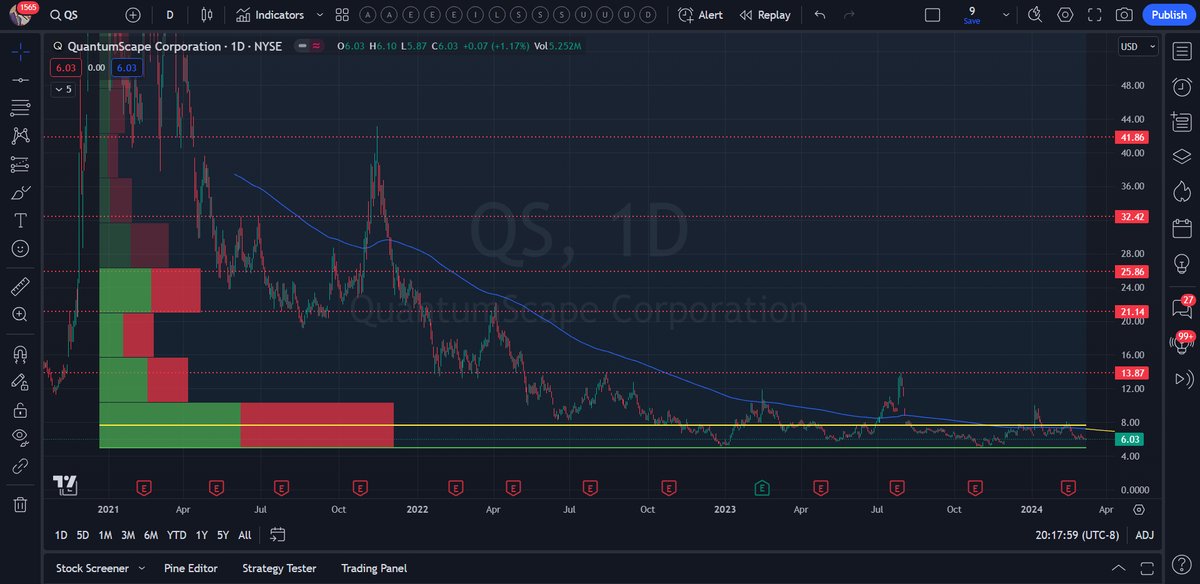Toggle Lock all drawing tools
1200x584 pixels.
20,410
